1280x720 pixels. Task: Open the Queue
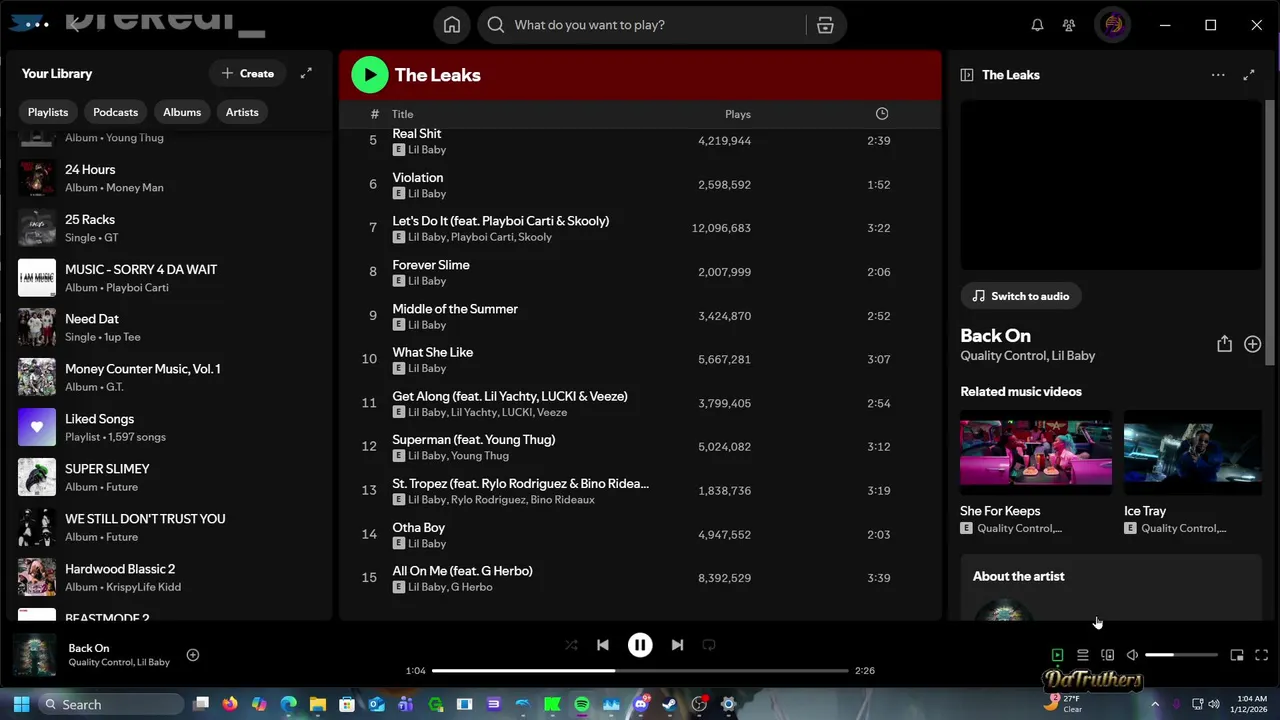pyautogui.click(x=1082, y=655)
